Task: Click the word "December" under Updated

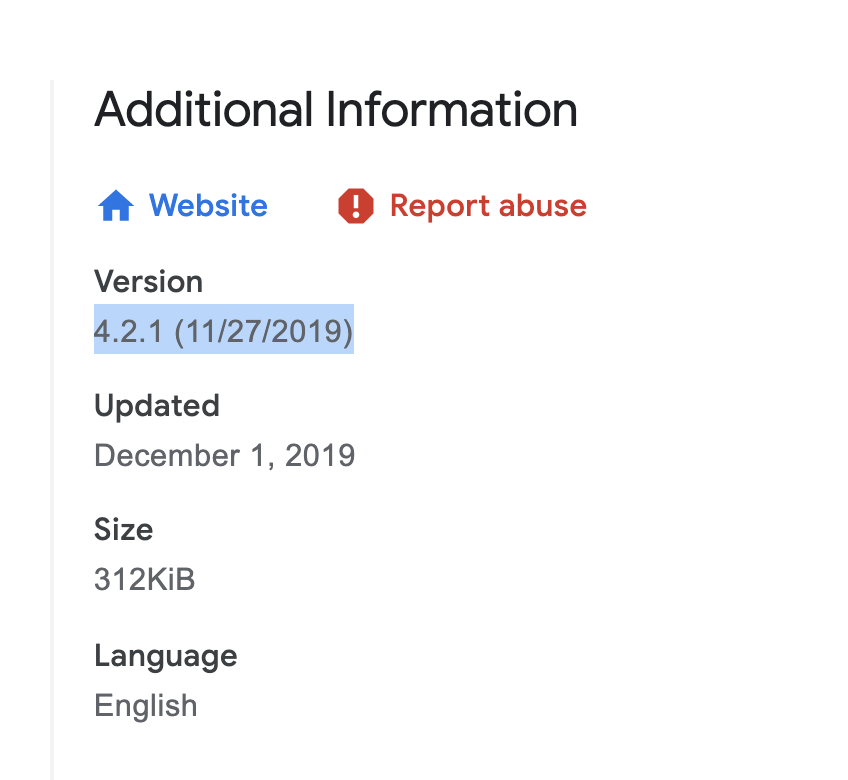Action: click(165, 455)
